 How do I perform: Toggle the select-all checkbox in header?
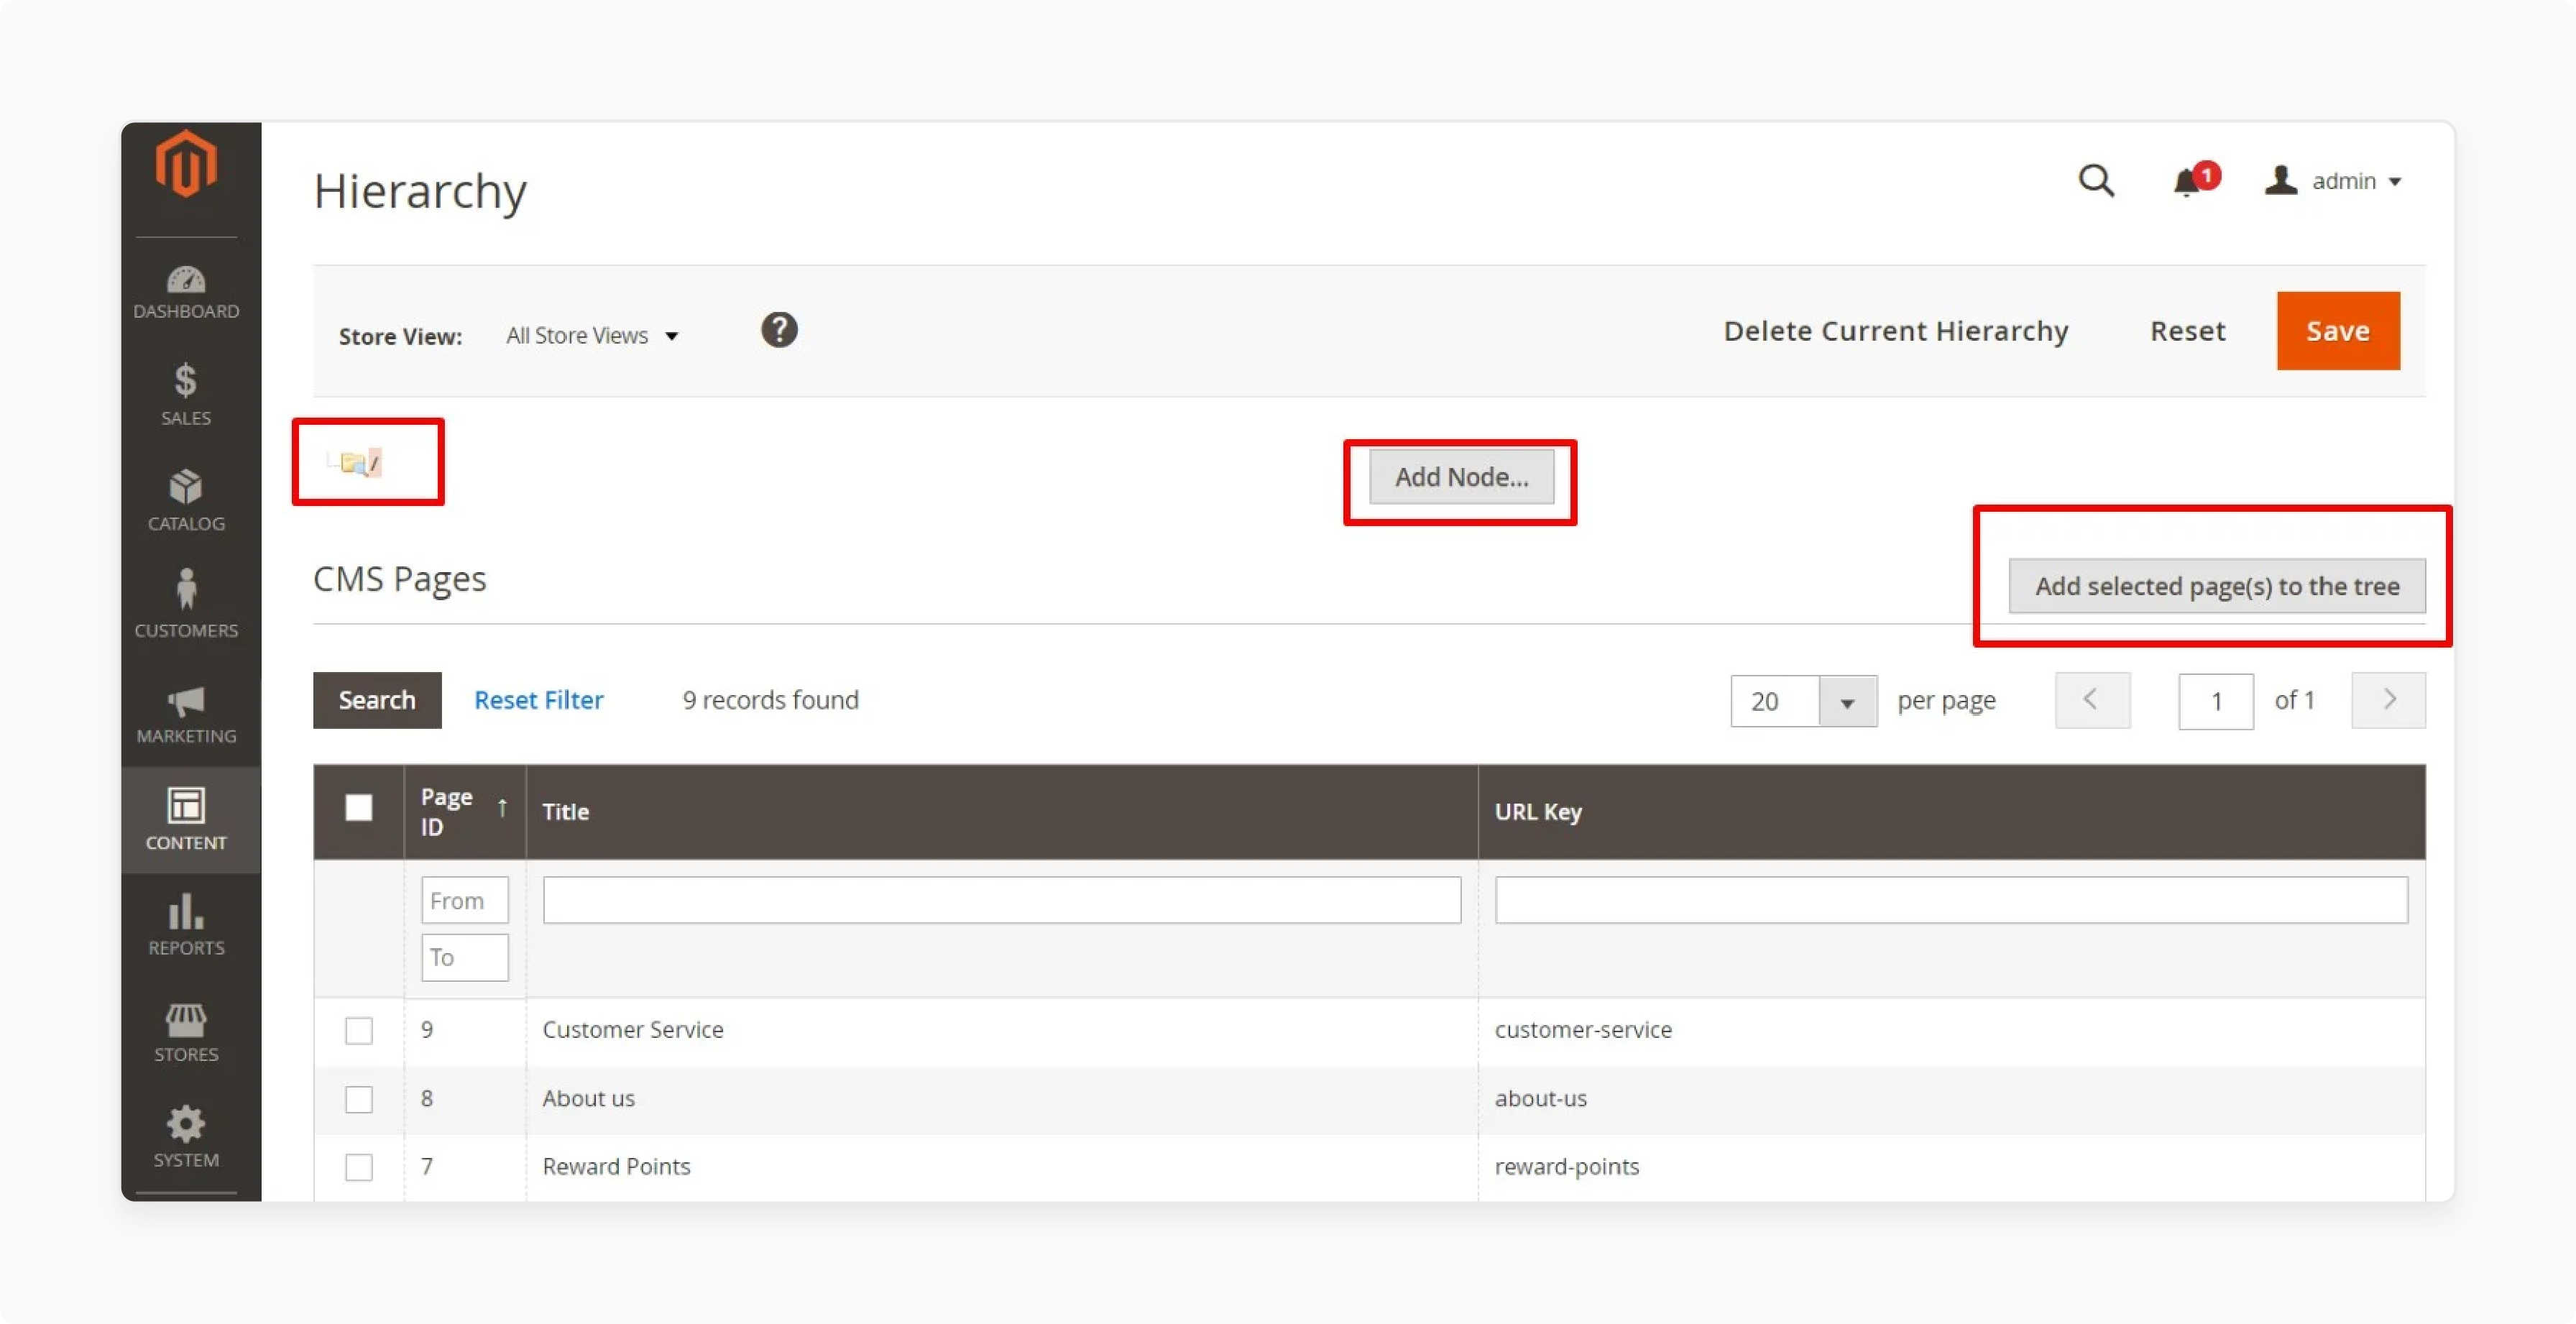359,807
